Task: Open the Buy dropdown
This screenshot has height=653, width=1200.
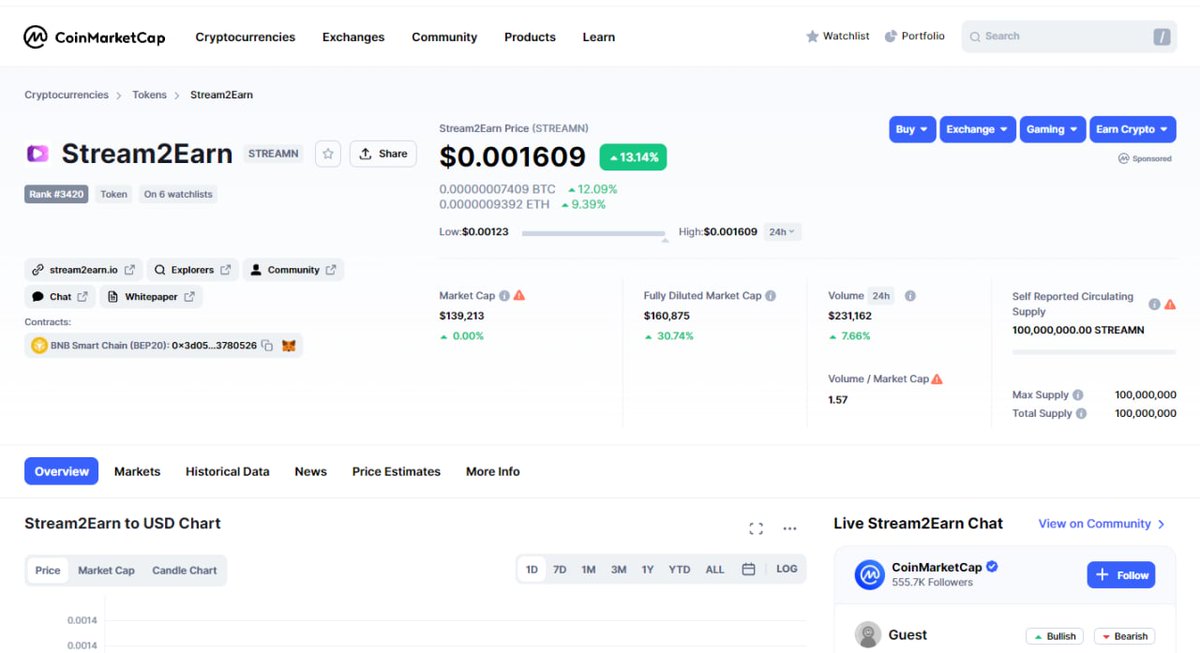Action: point(912,129)
